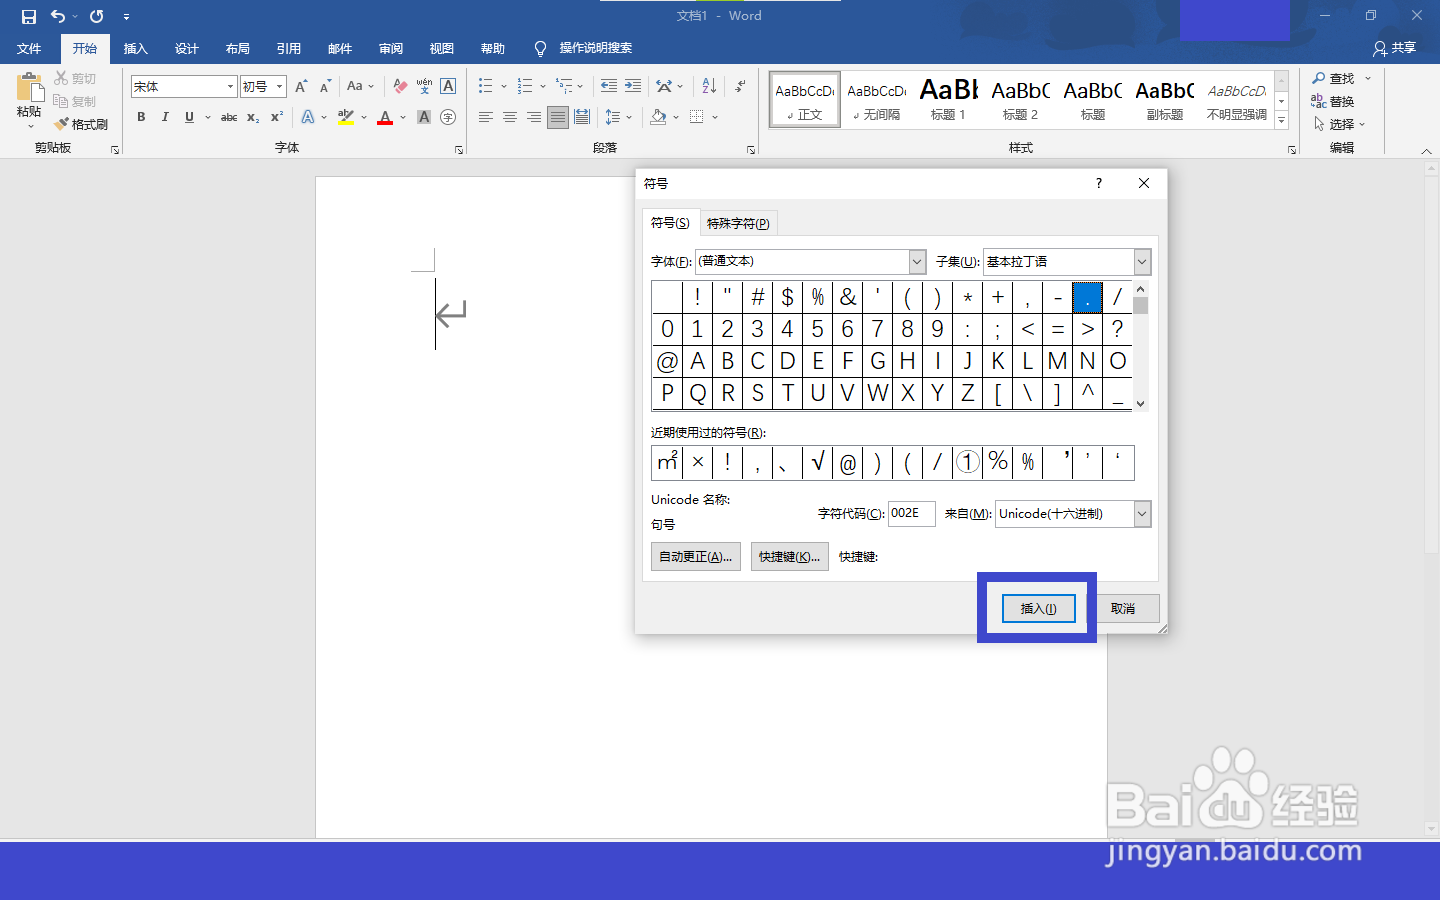Click the text highlight color button

(x=346, y=117)
